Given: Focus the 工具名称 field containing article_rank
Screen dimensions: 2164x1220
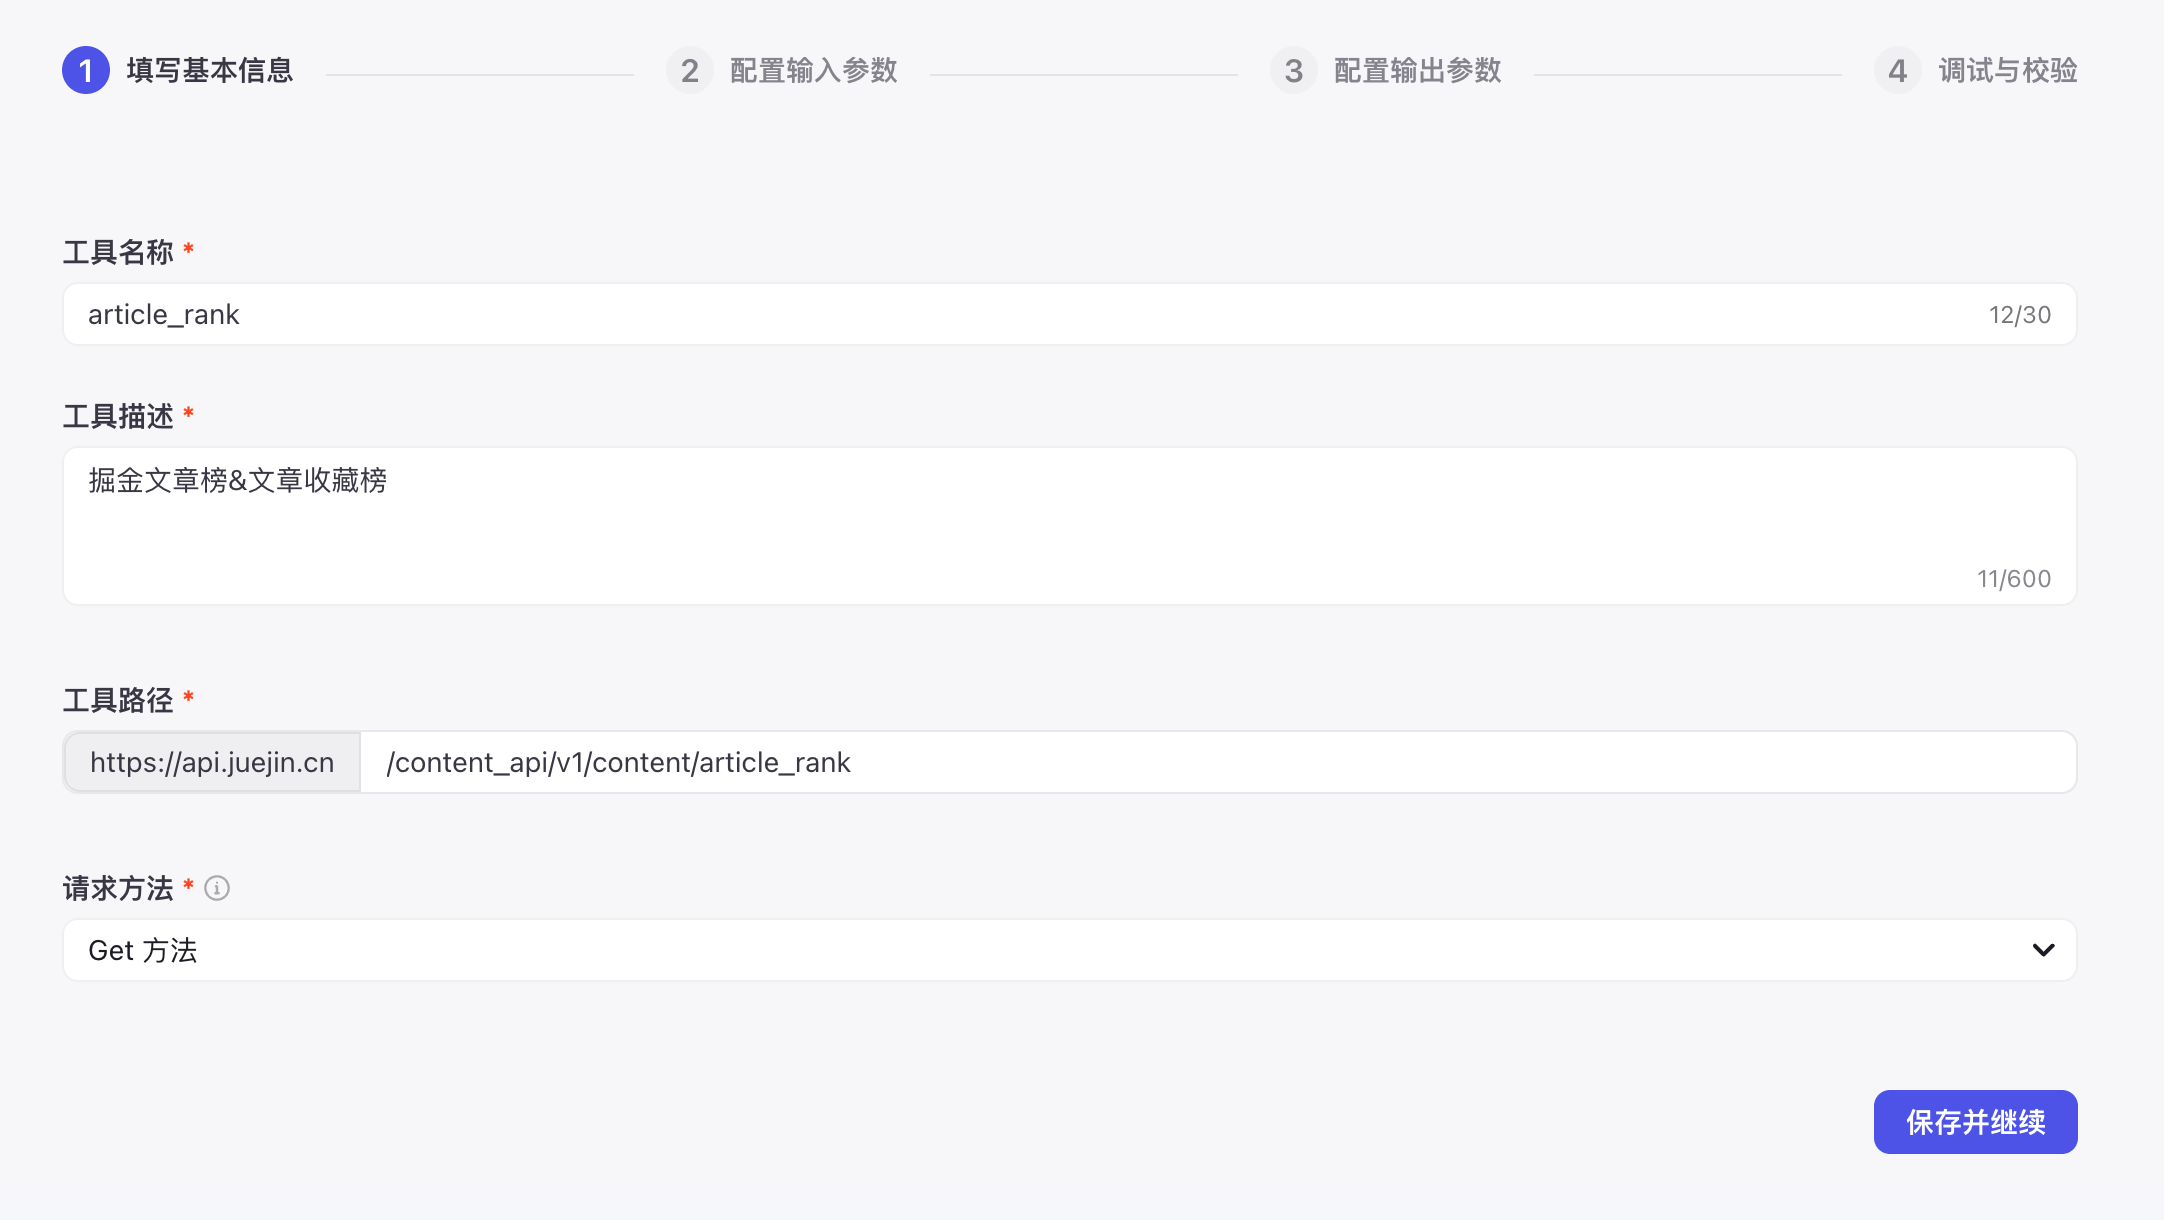Looking at the screenshot, I should (x=1070, y=314).
